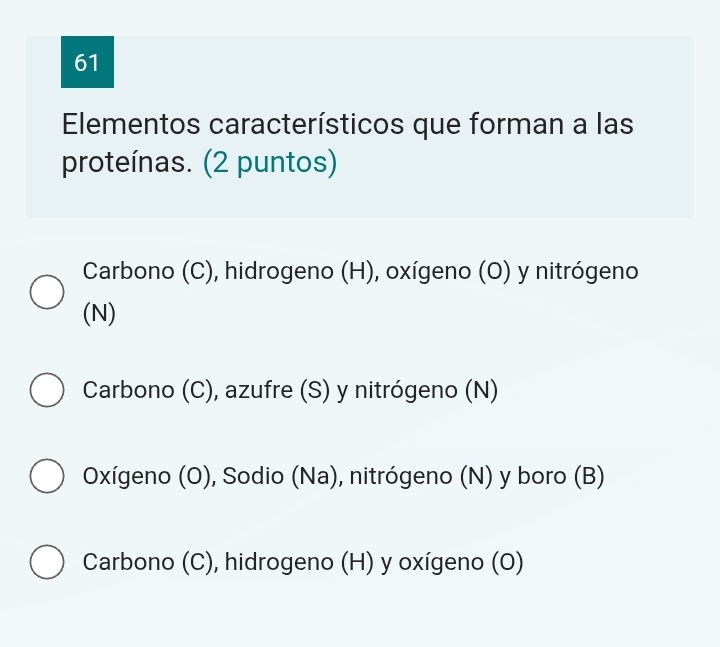Pick the radio button for 'Oxígeno, Sodio, nitrógeno y boro'

[45, 475]
